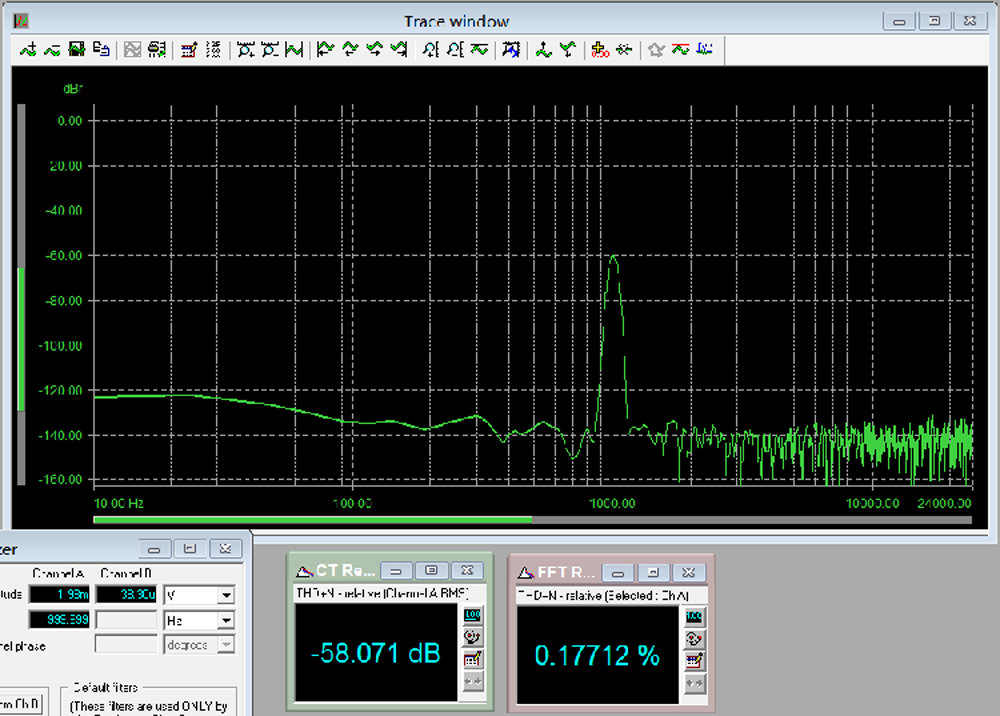Click the 999.999 frequency readout field

[60, 620]
